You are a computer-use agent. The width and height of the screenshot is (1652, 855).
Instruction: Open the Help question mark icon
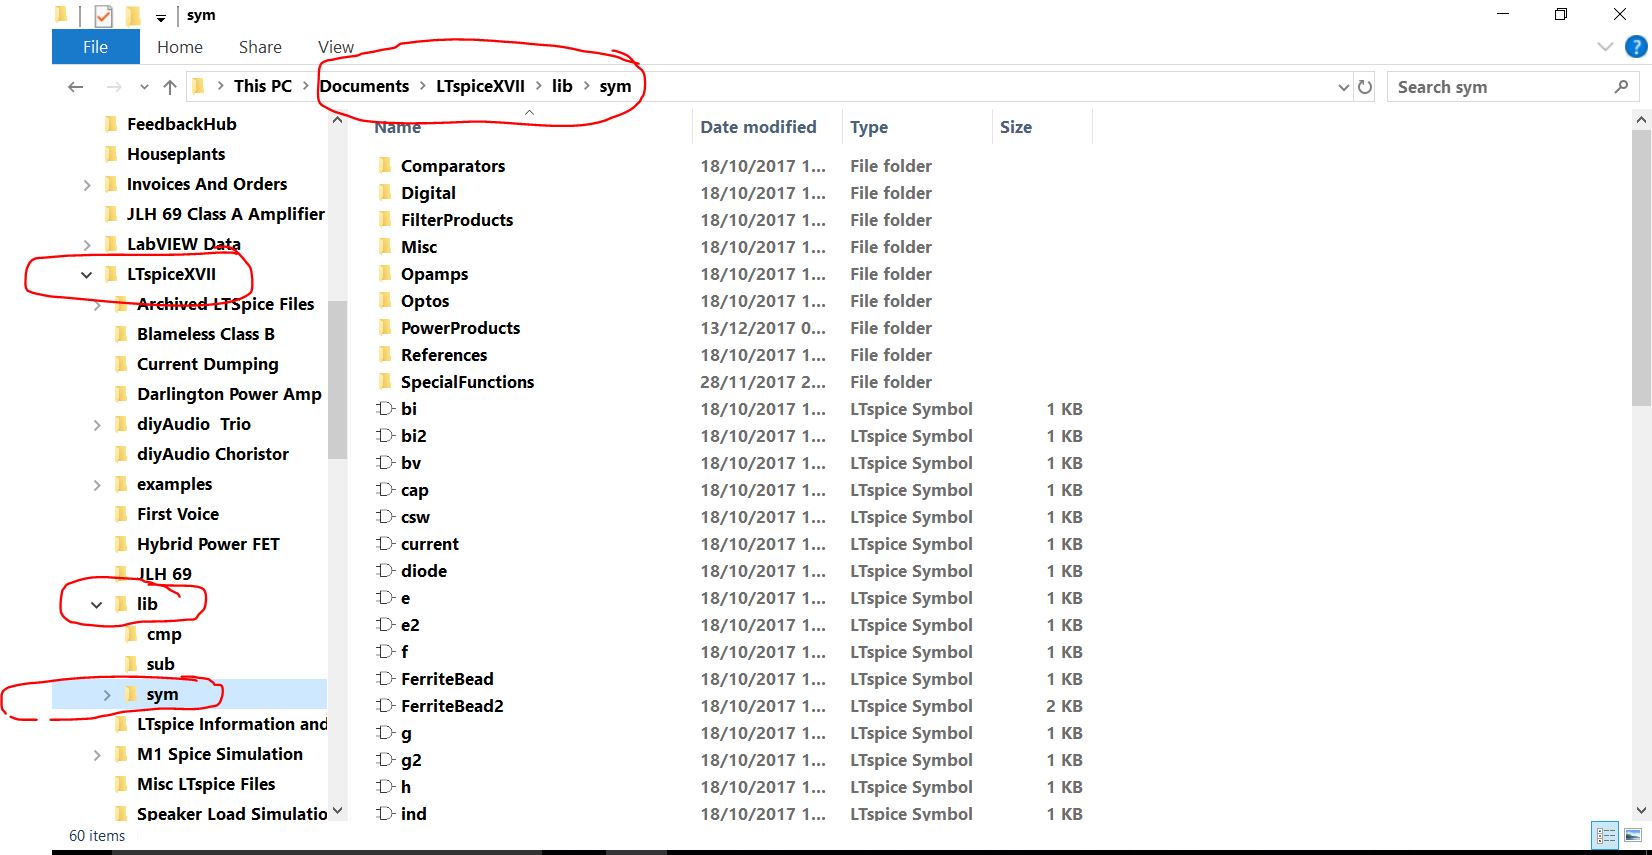click(1636, 47)
